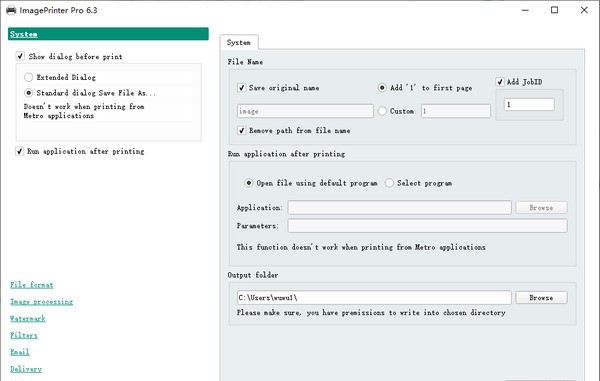
Task: Click the JobID value field
Action: (529, 104)
